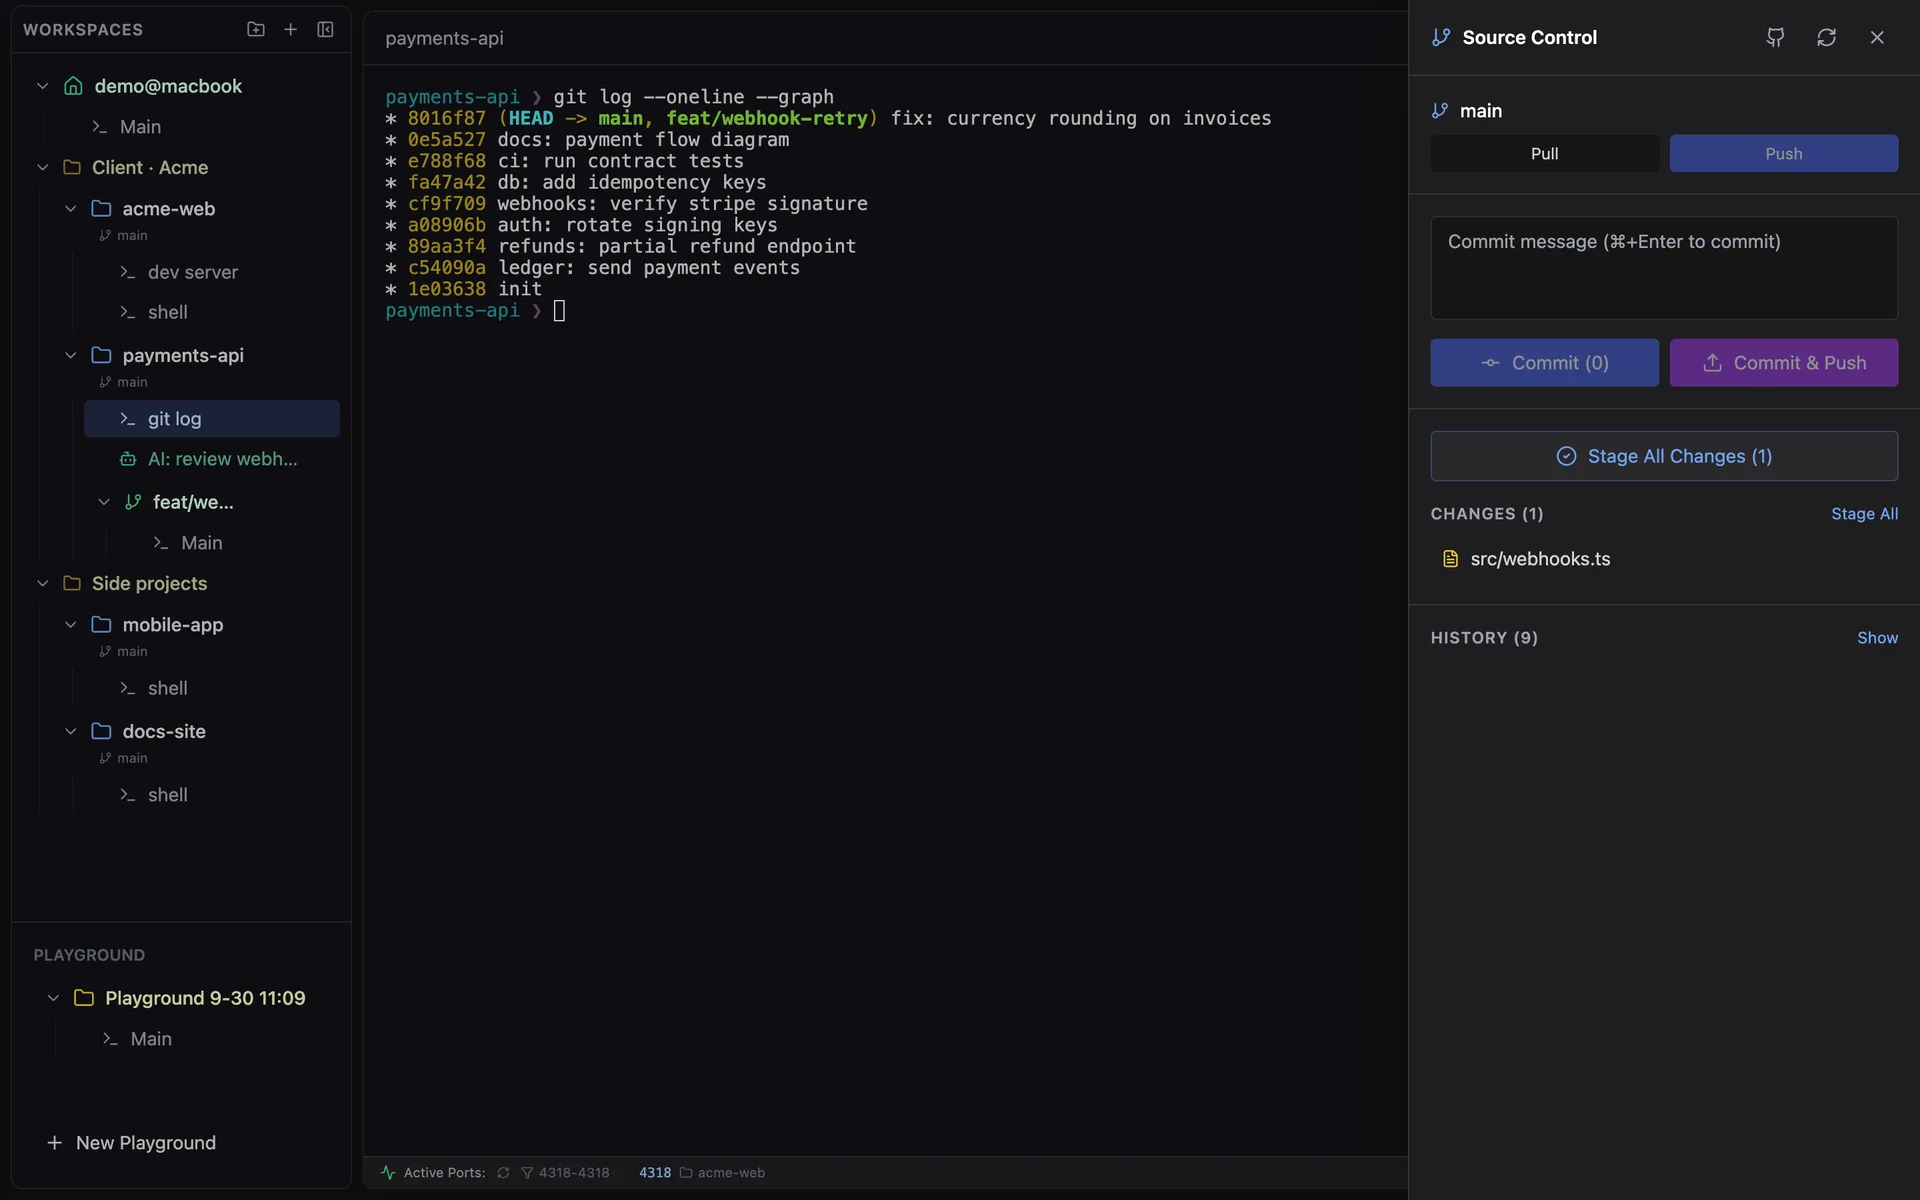1920x1200 pixels.
Task: Show the commit history
Action: 1877,638
